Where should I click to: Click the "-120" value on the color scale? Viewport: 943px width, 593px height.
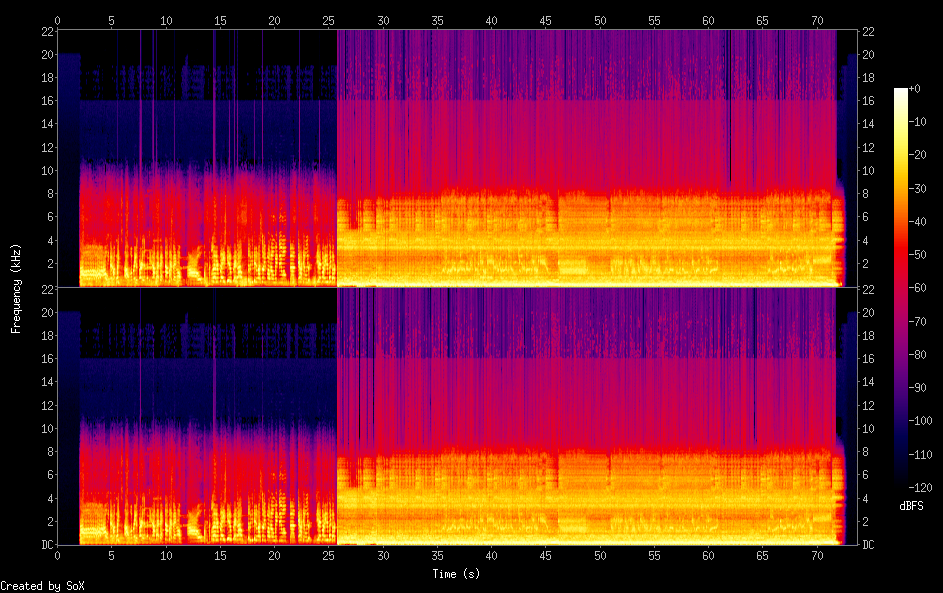[921, 487]
